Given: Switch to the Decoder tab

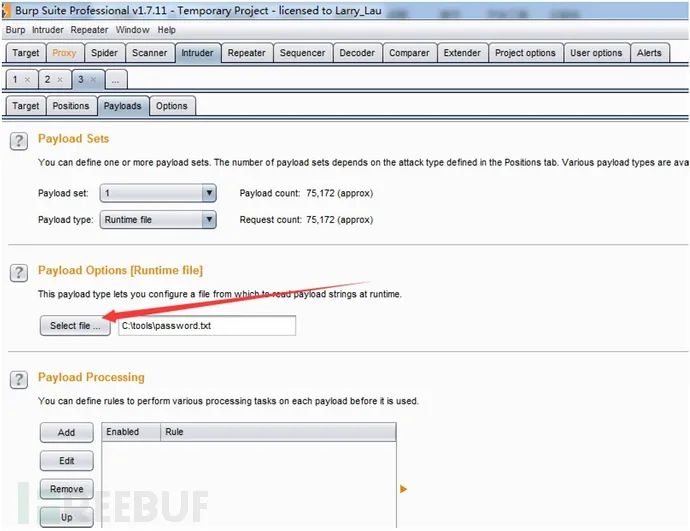Looking at the screenshot, I should [357, 53].
